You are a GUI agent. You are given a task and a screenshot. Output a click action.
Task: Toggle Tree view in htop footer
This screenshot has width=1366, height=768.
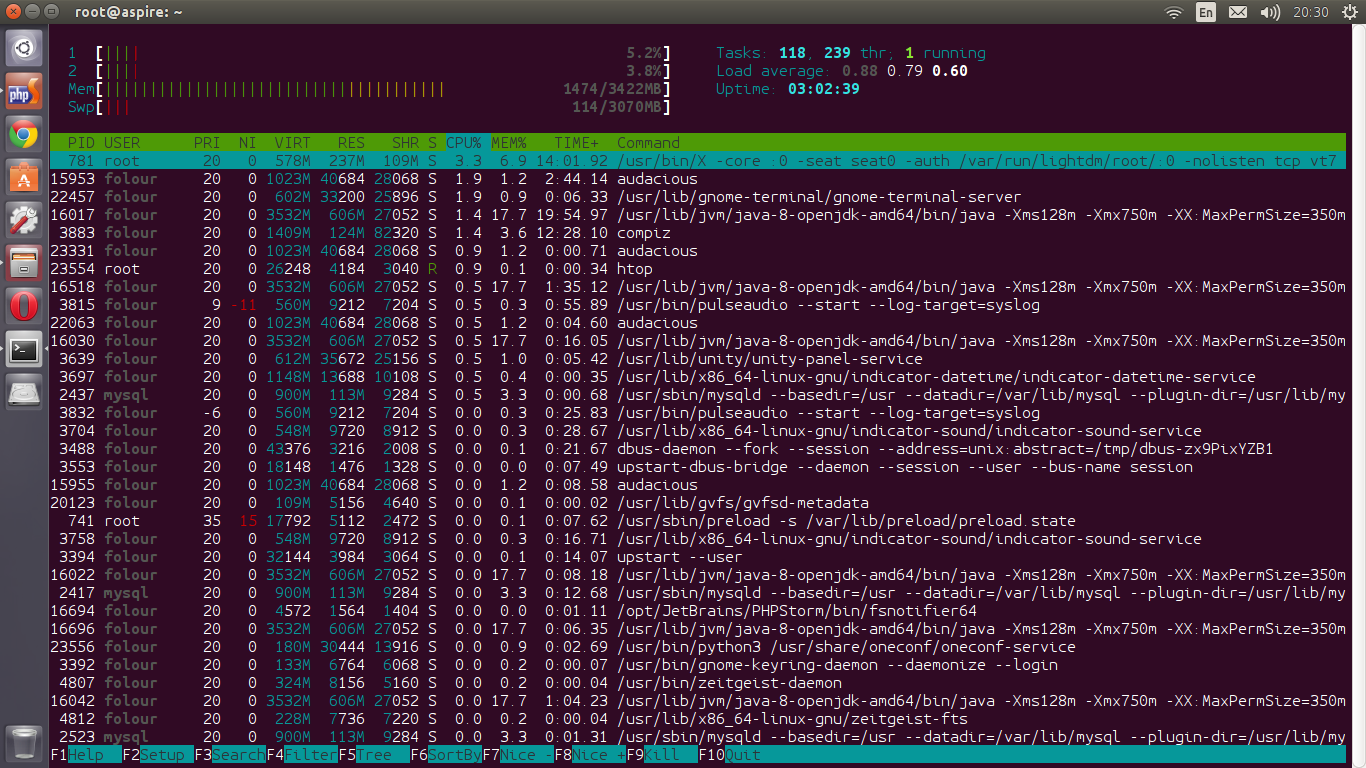point(373,755)
